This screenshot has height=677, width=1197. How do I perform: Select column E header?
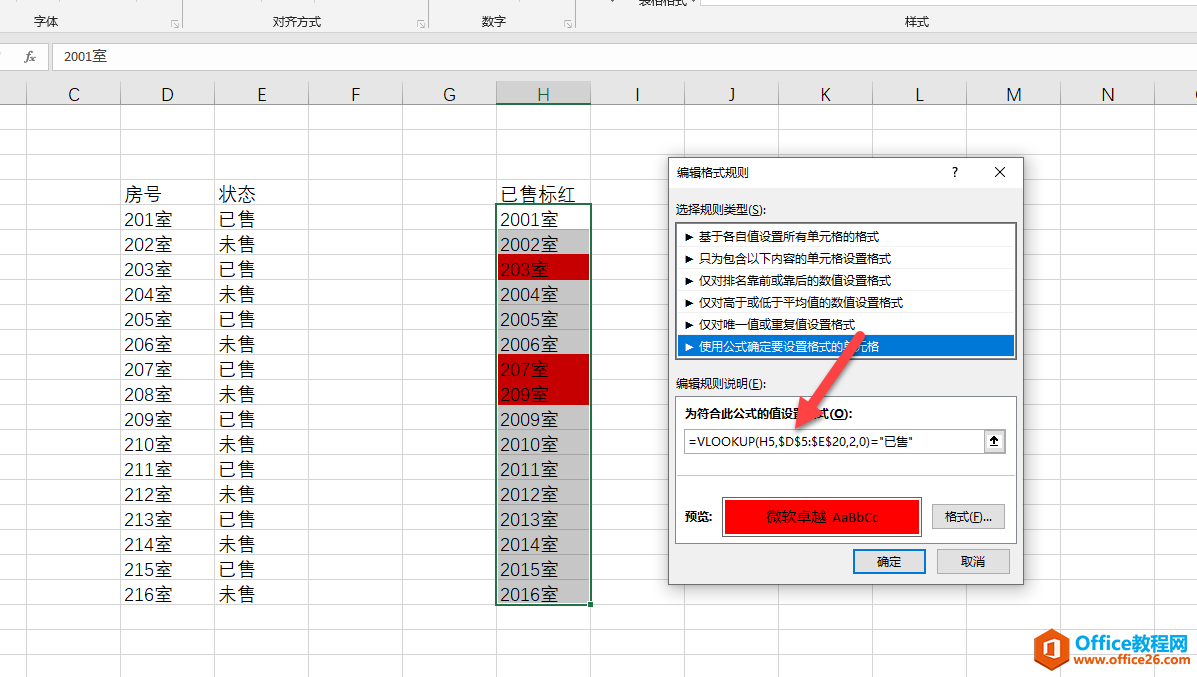point(261,94)
